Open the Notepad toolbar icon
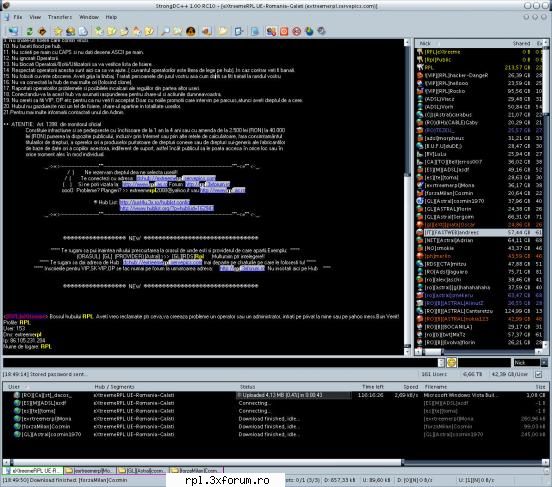The image size is (552, 487). [255, 31]
